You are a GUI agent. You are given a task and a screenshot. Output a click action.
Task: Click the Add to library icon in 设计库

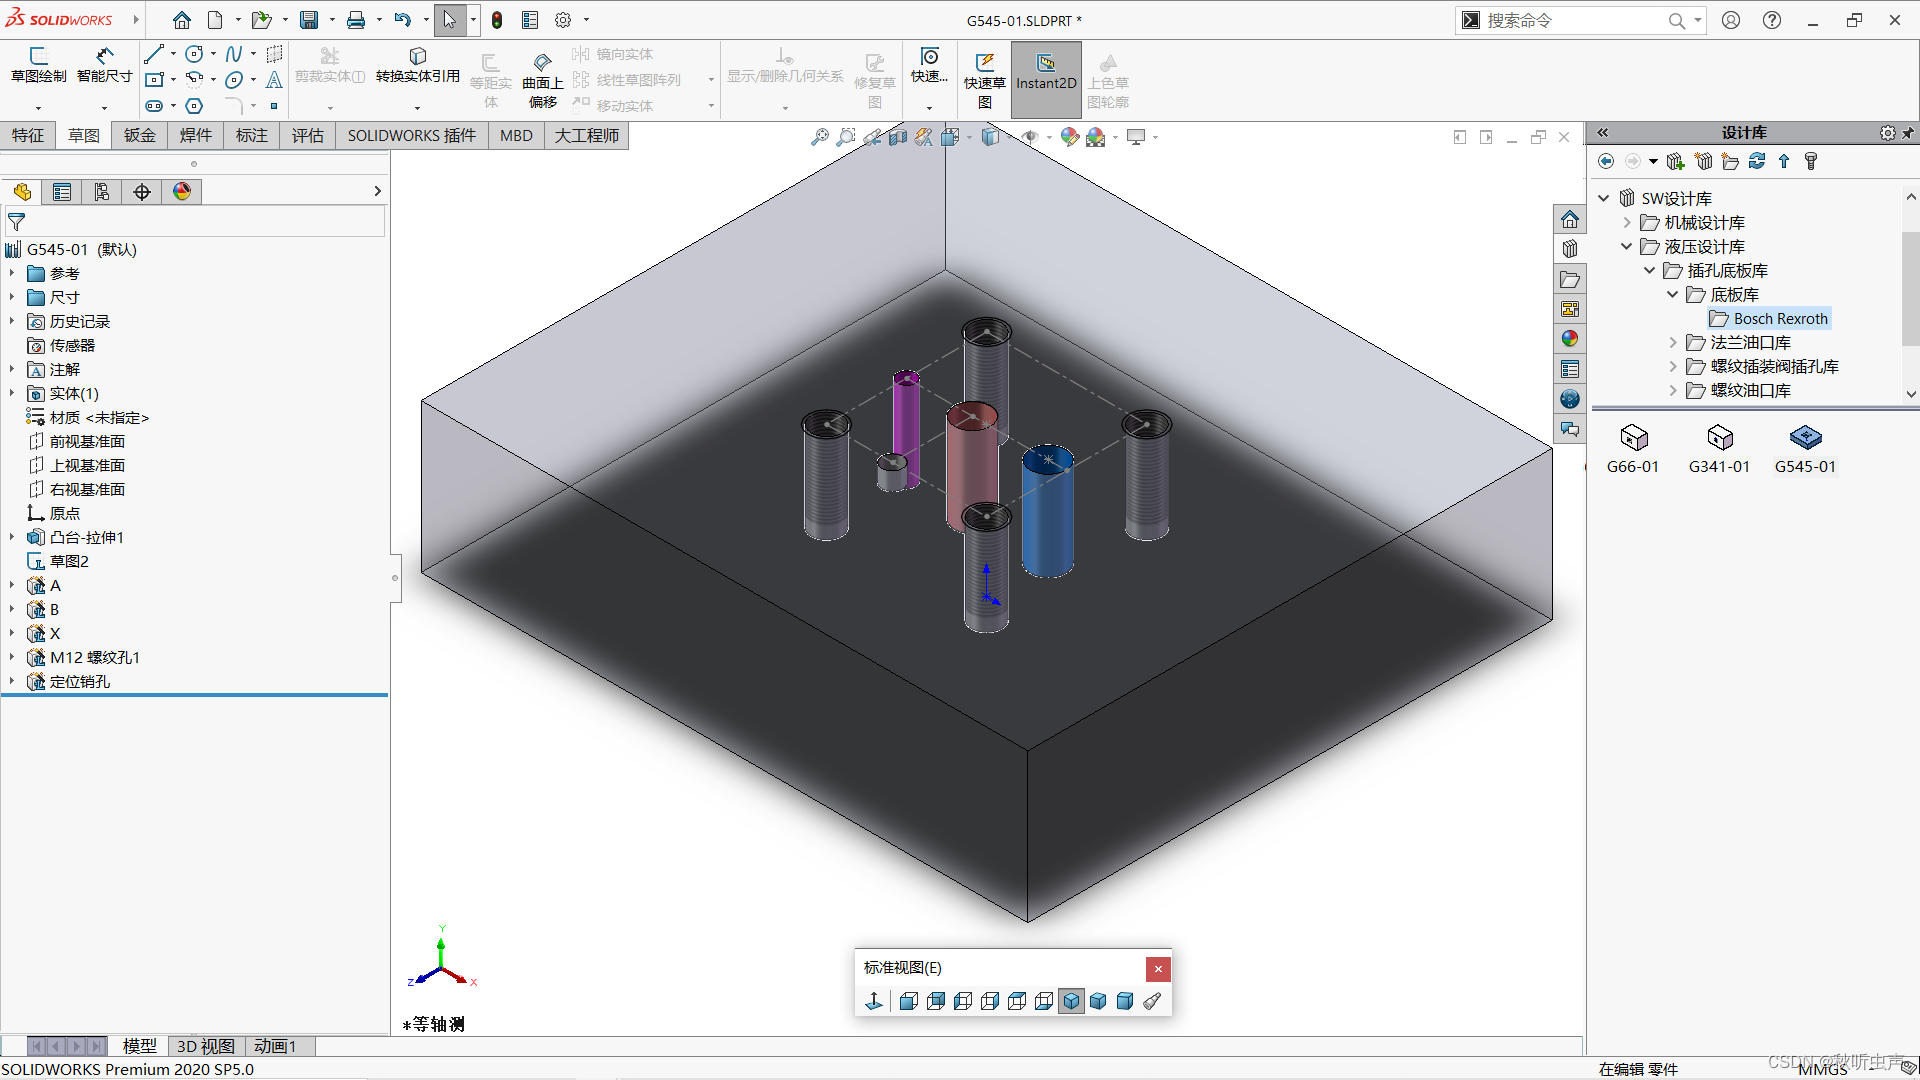(1676, 161)
